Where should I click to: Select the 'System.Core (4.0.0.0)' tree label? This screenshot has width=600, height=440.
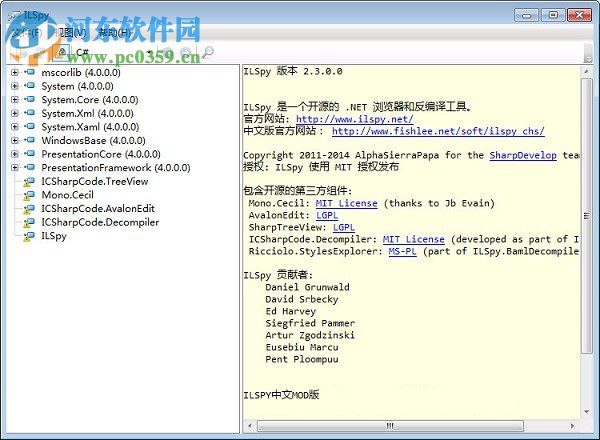click(x=90, y=99)
